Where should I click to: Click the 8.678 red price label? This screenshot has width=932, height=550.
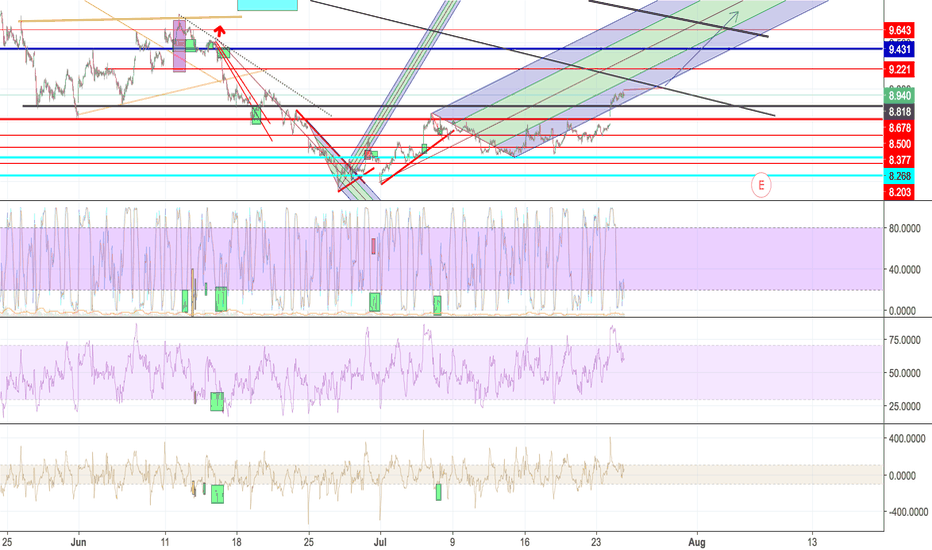click(x=899, y=128)
